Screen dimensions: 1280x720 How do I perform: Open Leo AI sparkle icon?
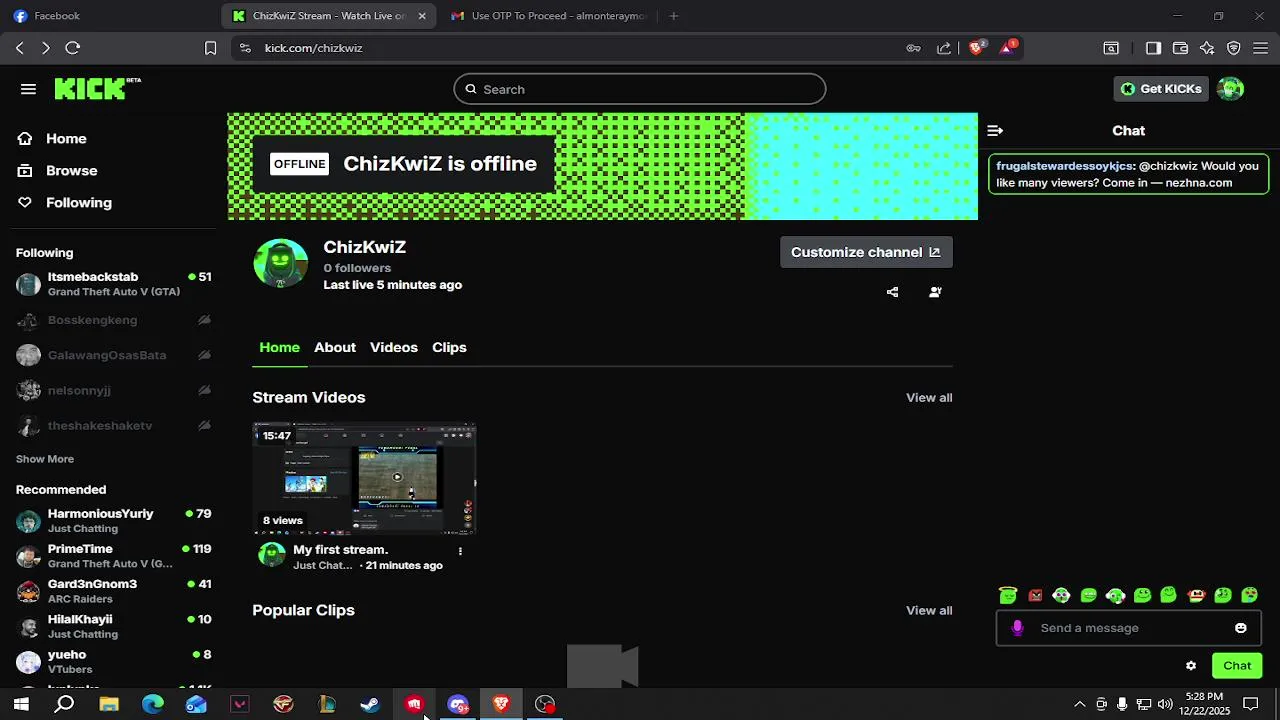pos(1207,48)
